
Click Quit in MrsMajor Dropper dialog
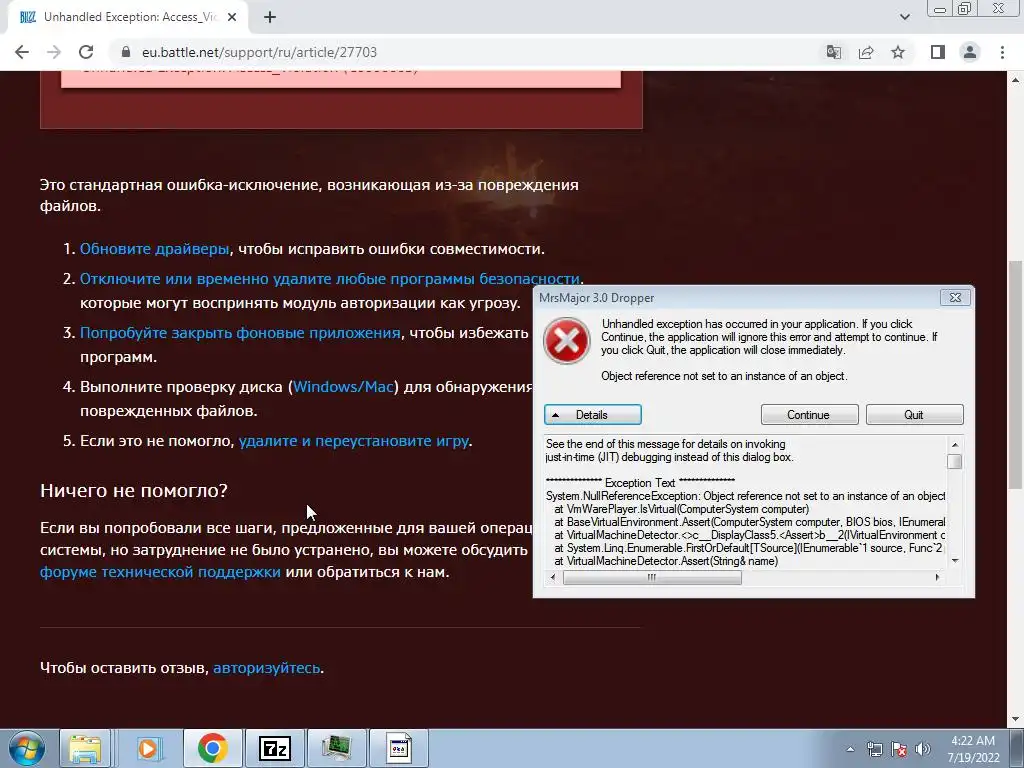coord(914,415)
